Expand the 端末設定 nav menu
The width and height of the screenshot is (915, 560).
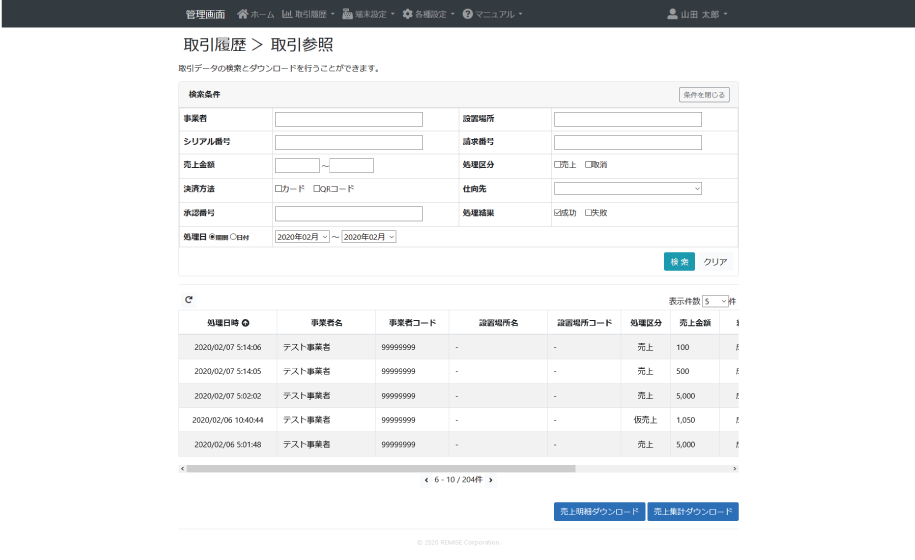click(369, 14)
